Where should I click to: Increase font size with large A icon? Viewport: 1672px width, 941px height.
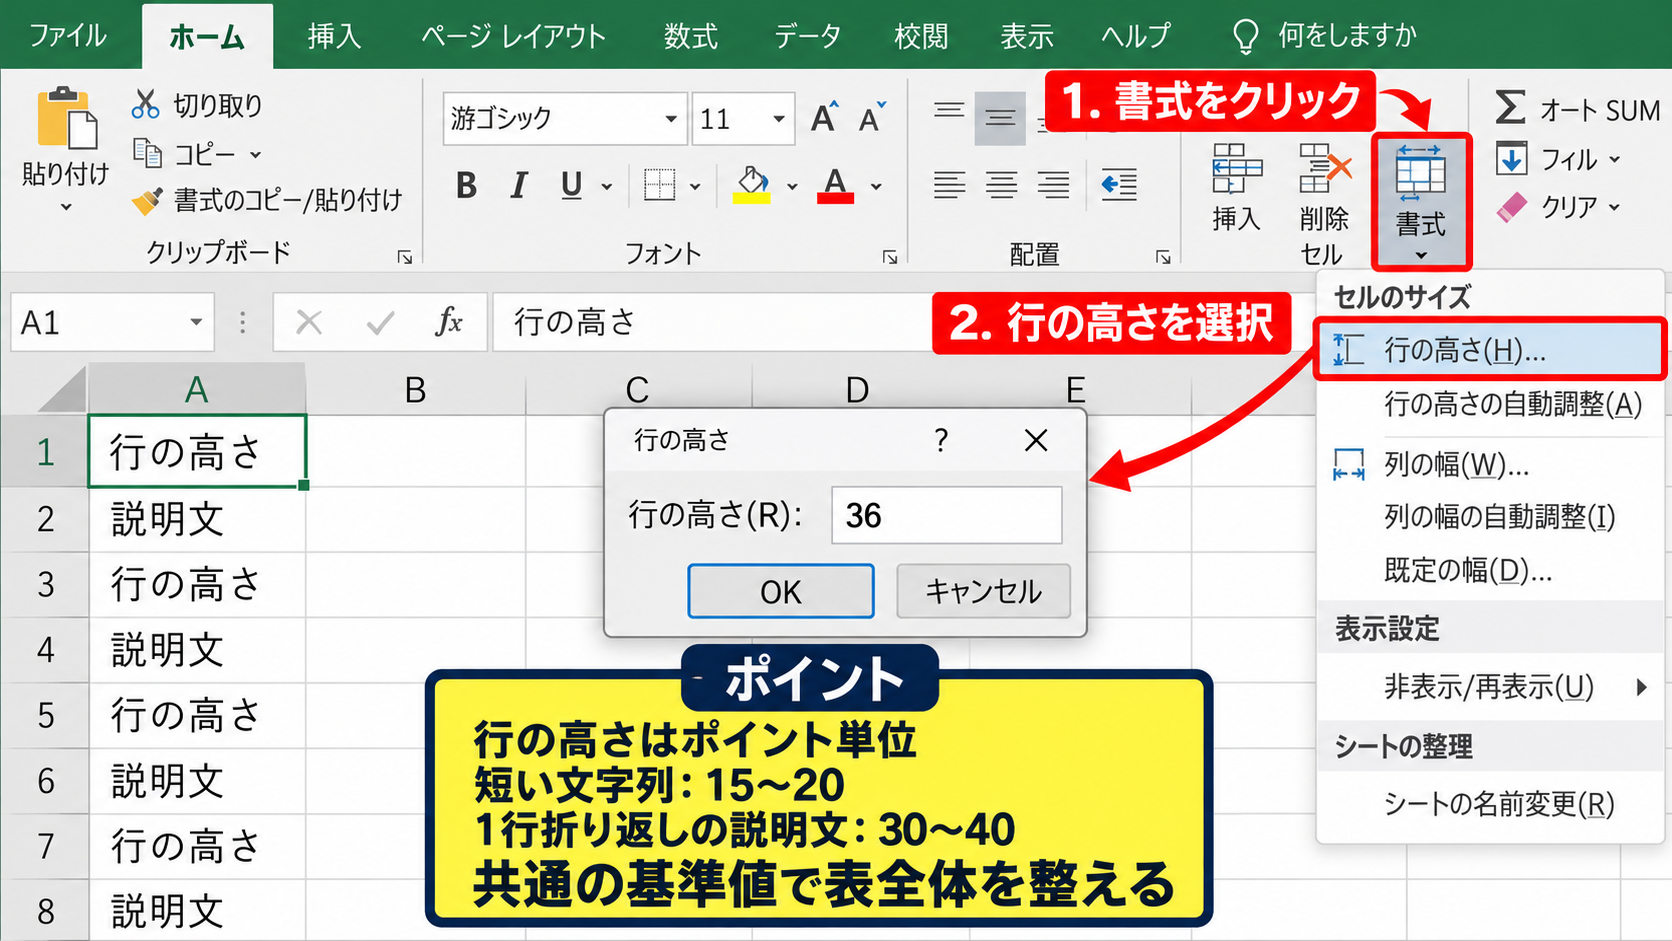click(x=824, y=118)
